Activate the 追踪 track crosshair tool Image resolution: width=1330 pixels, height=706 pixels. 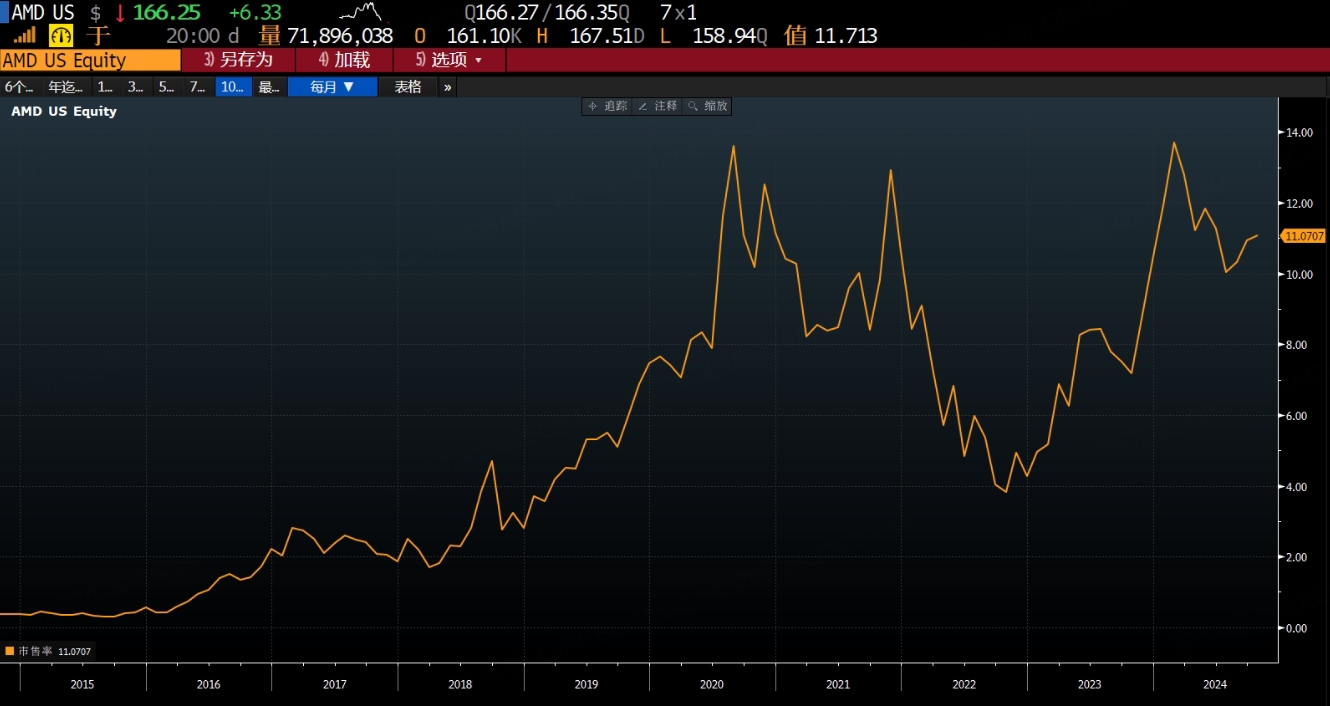click(607, 106)
